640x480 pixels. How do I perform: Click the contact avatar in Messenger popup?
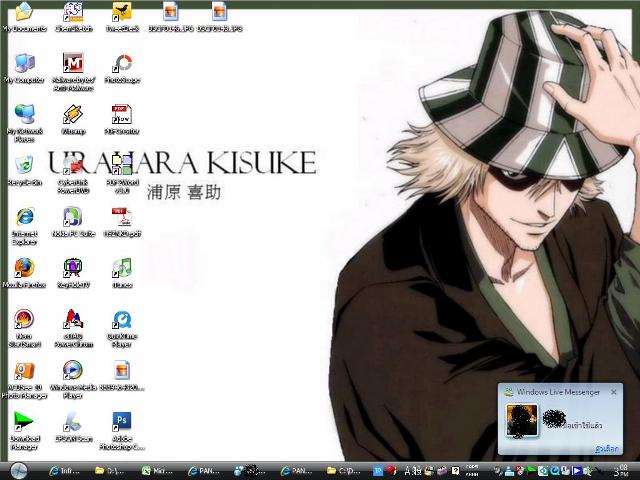(x=522, y=420)
